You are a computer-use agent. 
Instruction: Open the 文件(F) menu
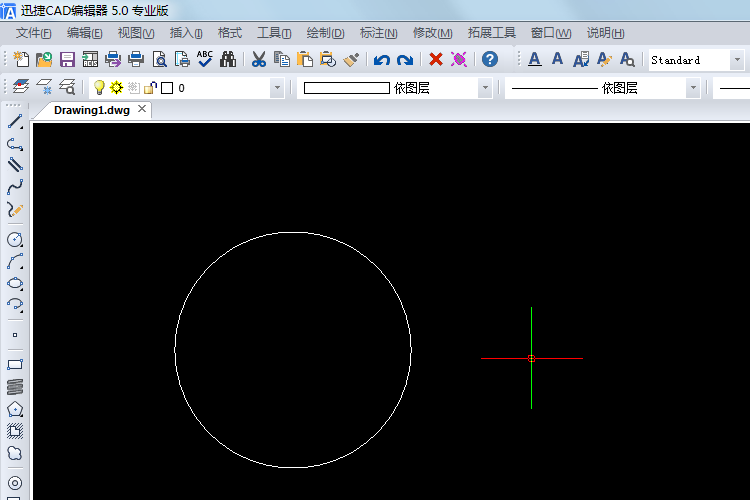33,33
